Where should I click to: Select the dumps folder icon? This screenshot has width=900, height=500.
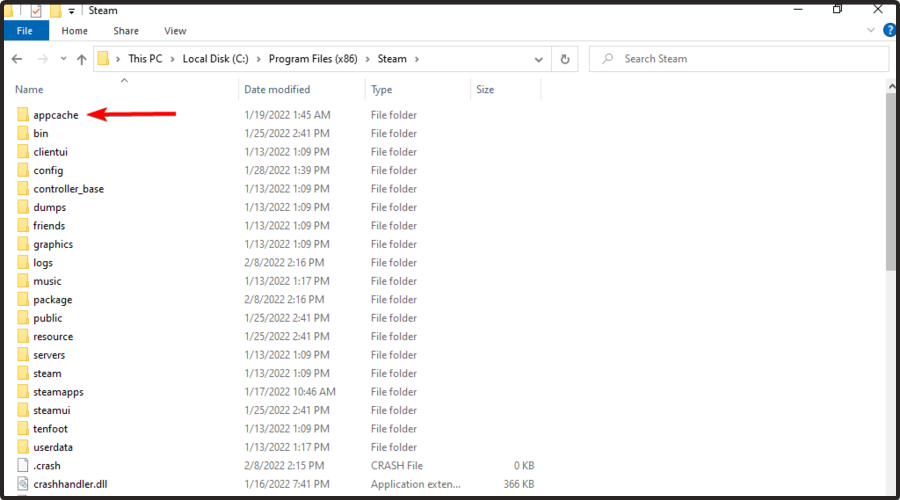coord(23,207)
